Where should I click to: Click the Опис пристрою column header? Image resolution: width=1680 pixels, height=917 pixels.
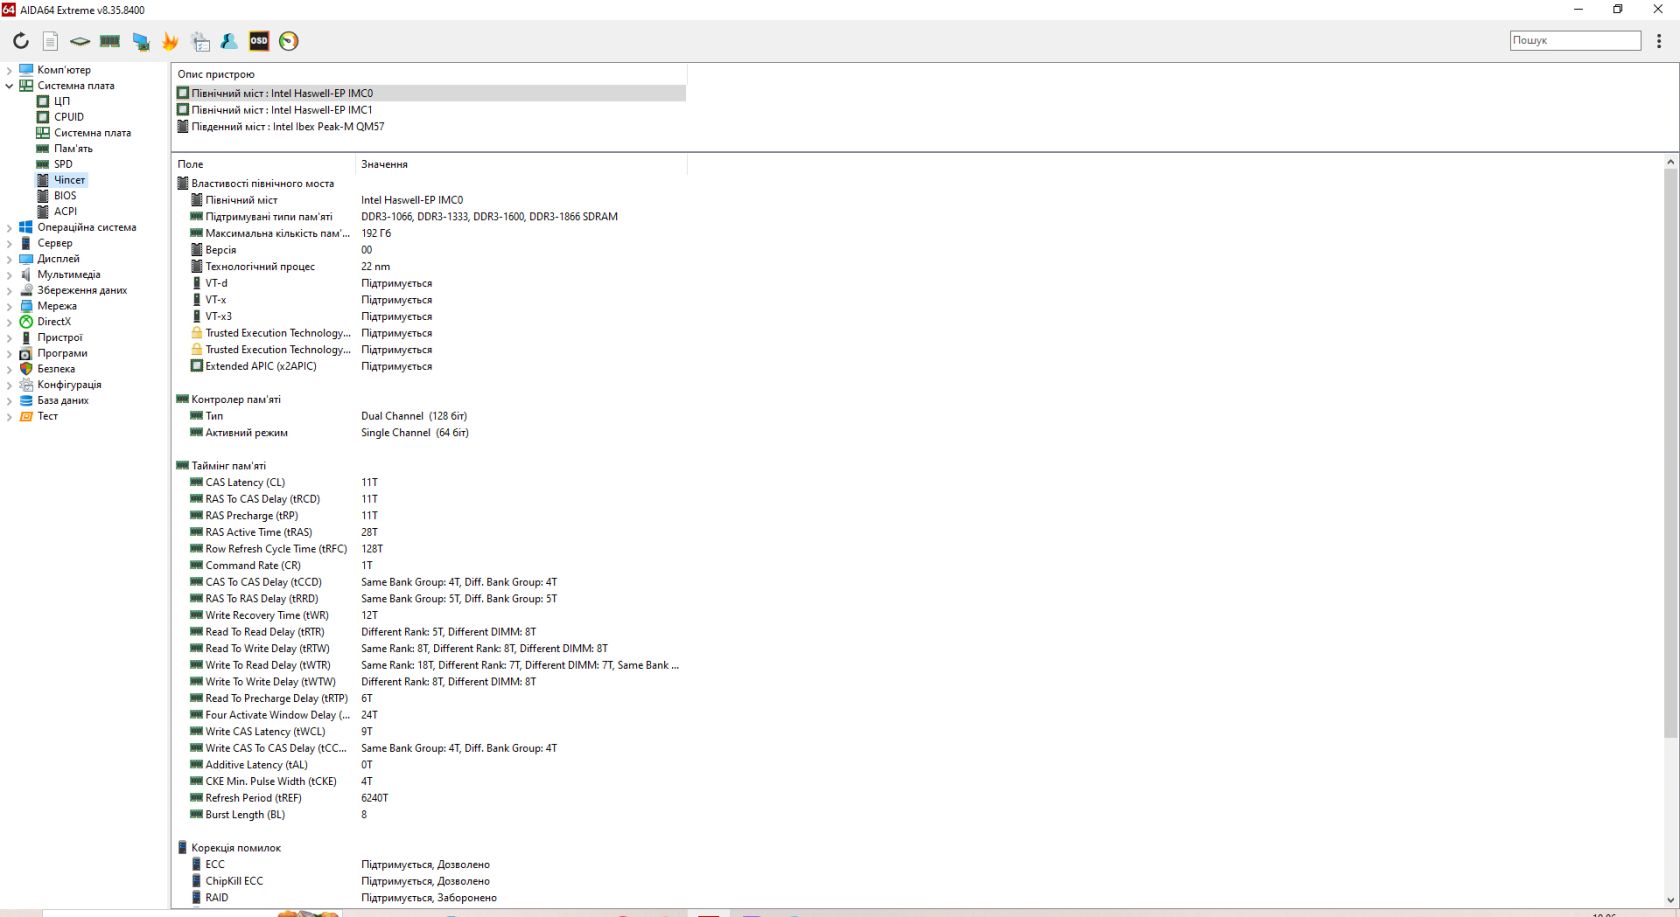click(x=429, y=74)
